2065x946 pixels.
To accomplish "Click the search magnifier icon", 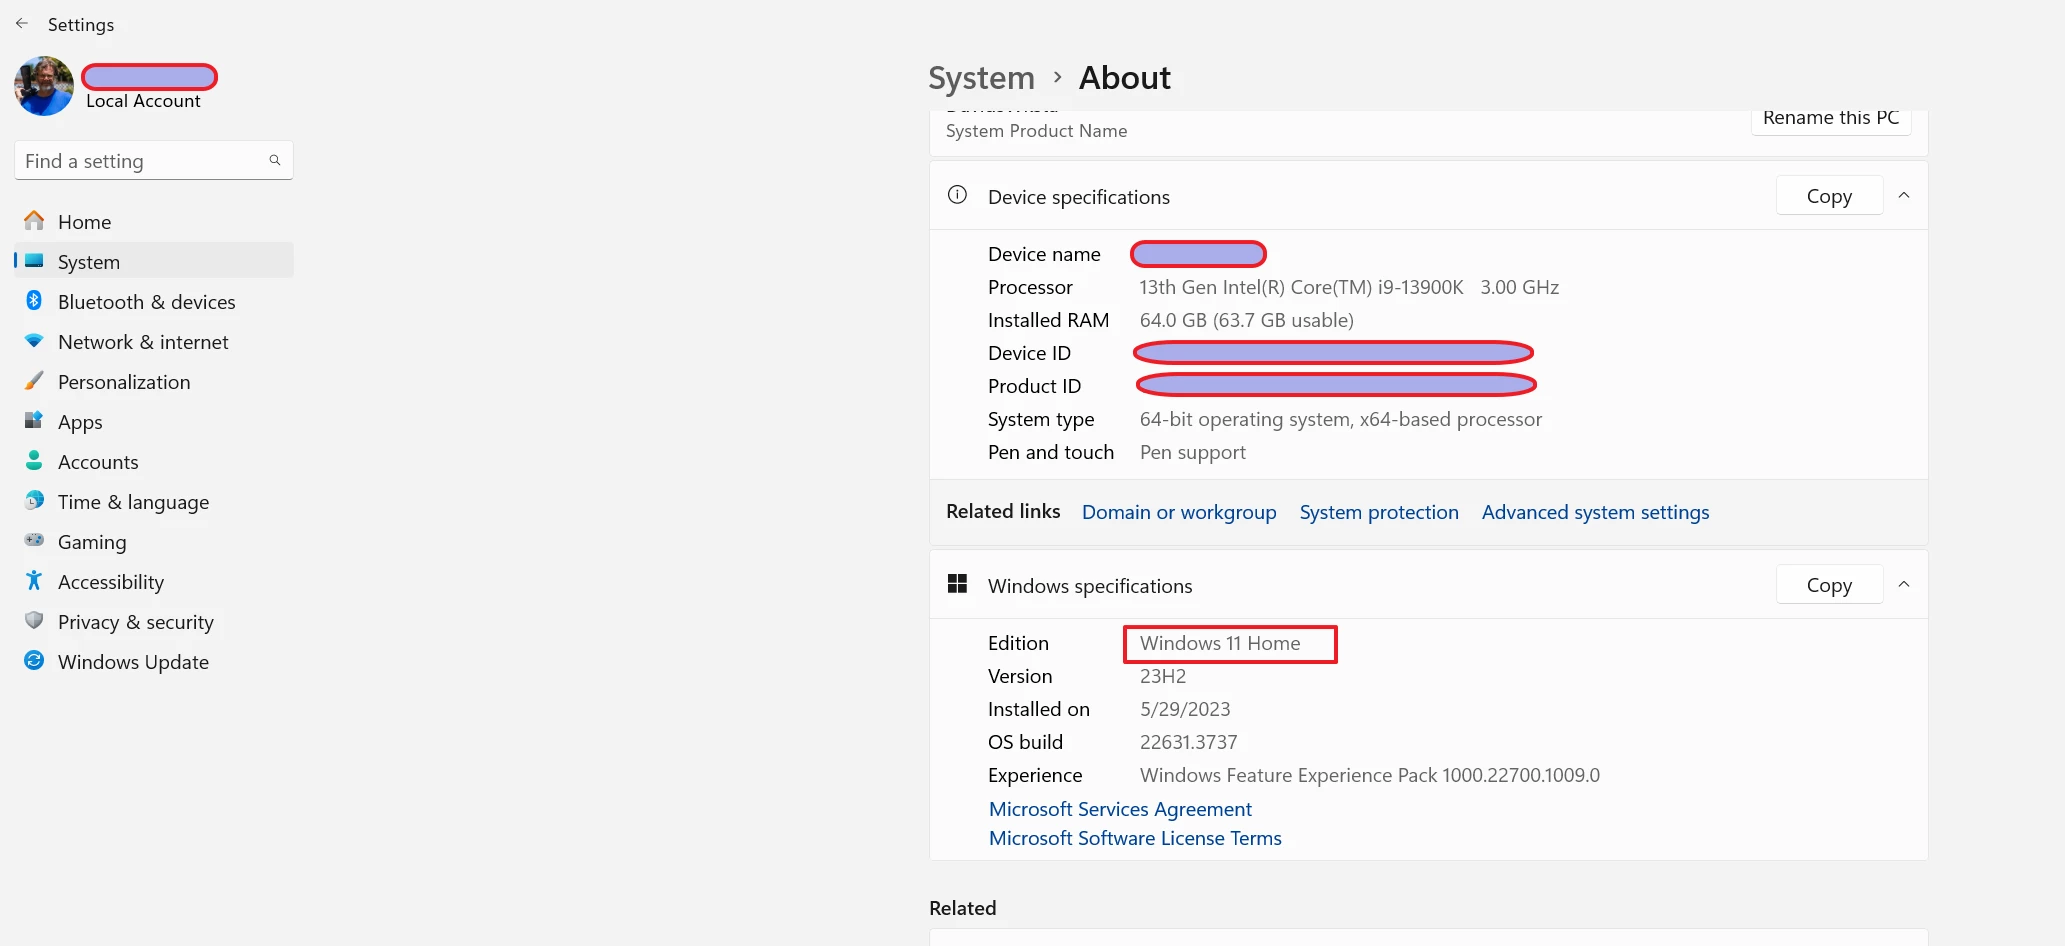I will pyautogui.click(x=275, y=160).
